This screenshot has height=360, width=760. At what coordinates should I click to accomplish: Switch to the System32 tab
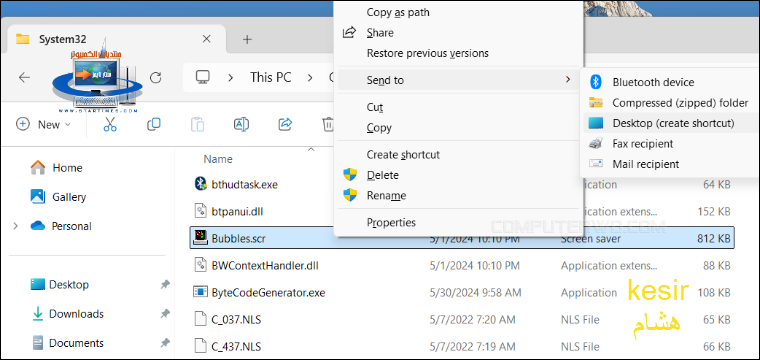115,39
